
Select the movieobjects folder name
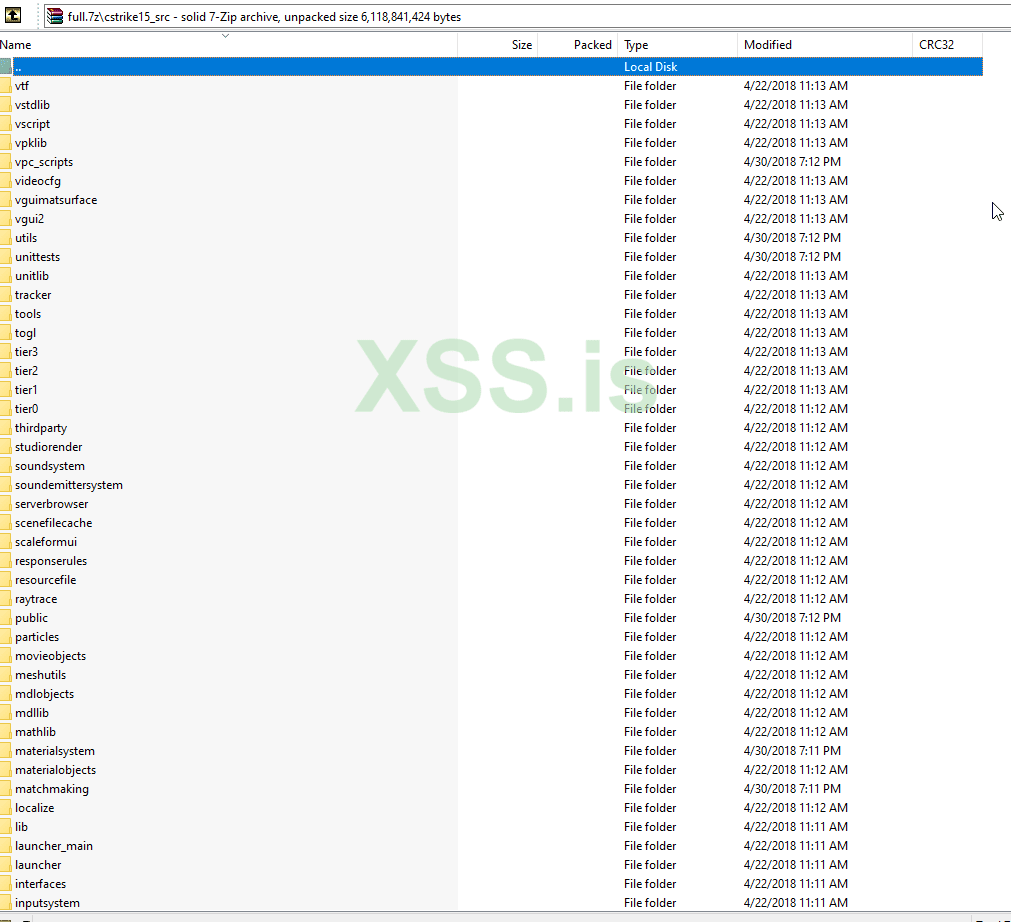click(x=50, y=656)
